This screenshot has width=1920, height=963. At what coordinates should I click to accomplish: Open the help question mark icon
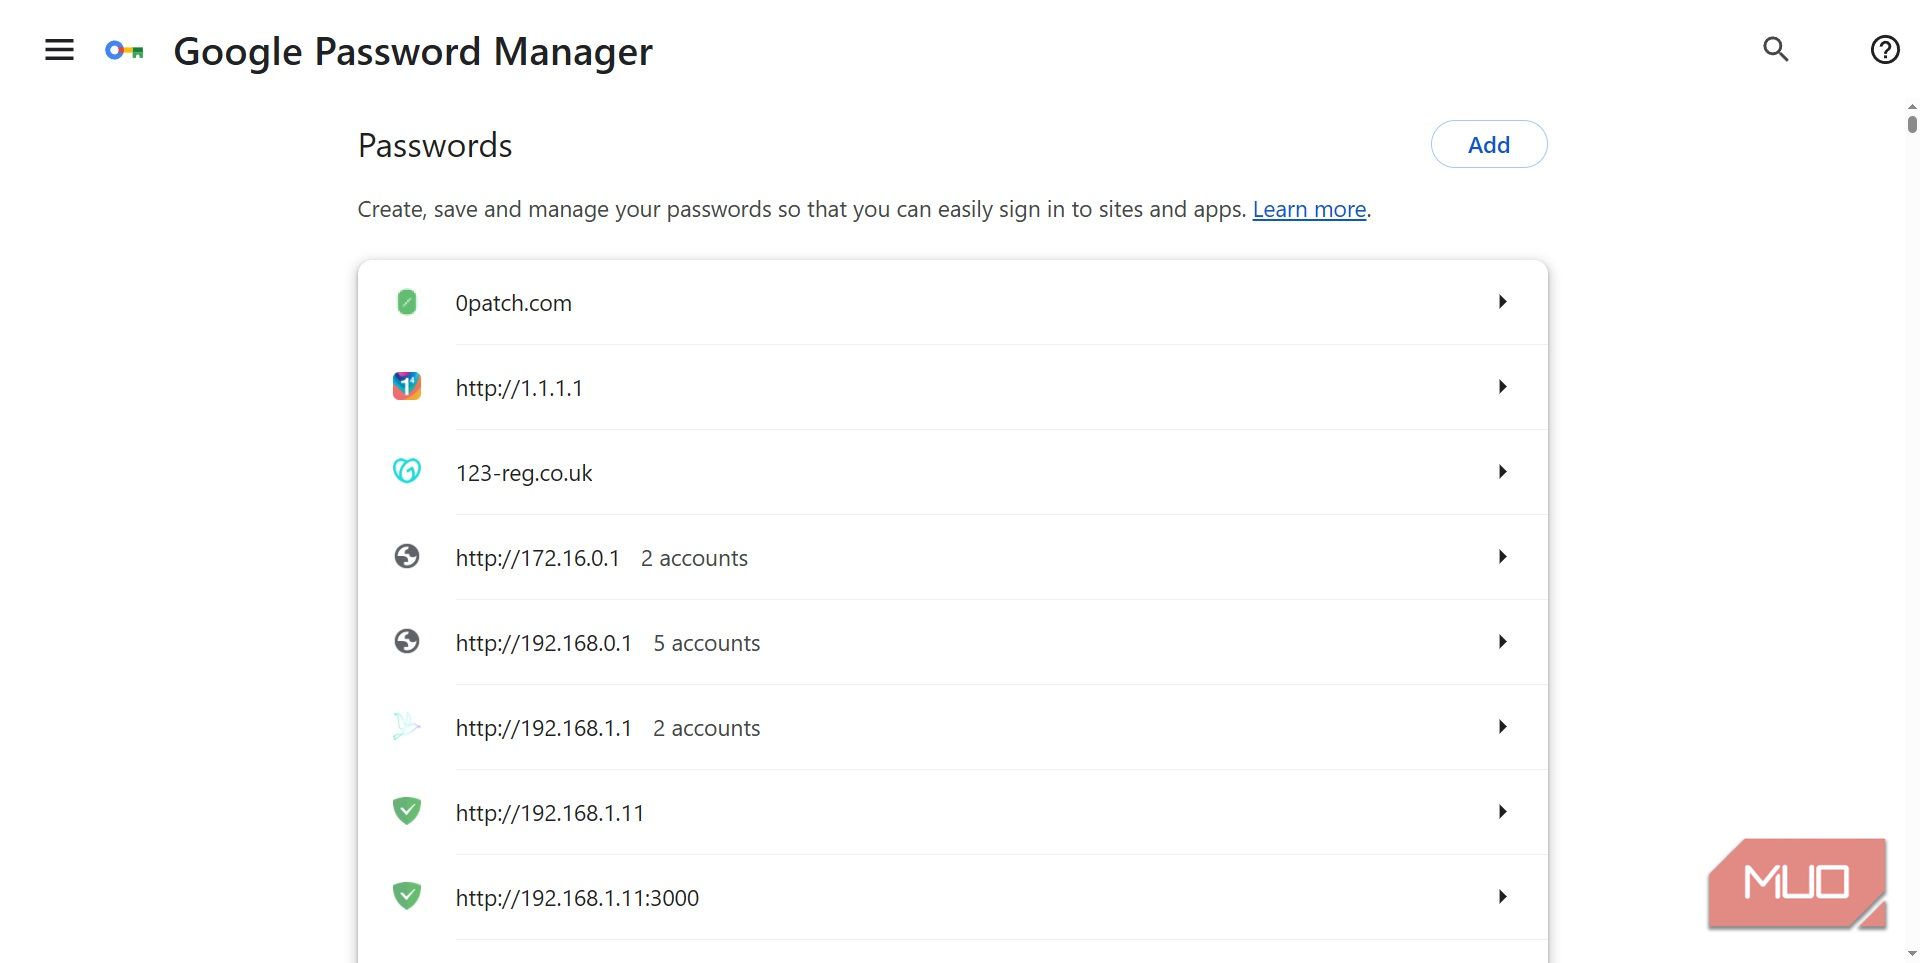1885,49
